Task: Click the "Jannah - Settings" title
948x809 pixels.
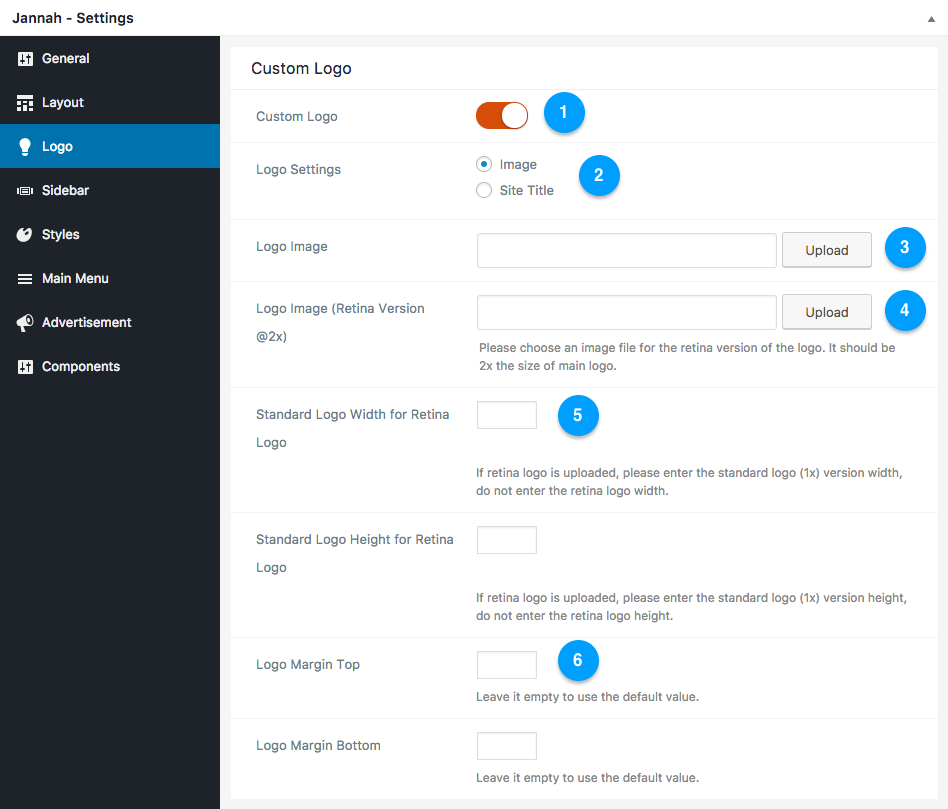Action: [x=73, y=18]
